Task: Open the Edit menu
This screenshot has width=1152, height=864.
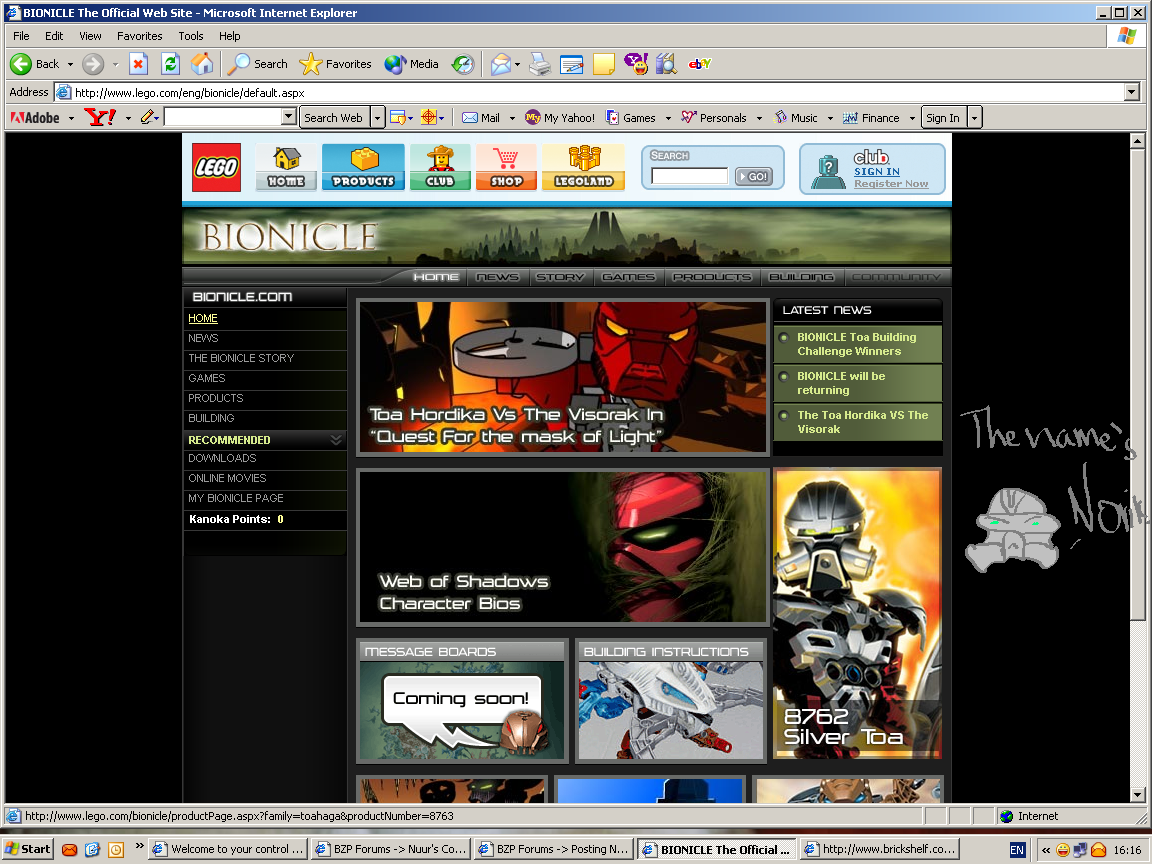Action: [54, 36]
